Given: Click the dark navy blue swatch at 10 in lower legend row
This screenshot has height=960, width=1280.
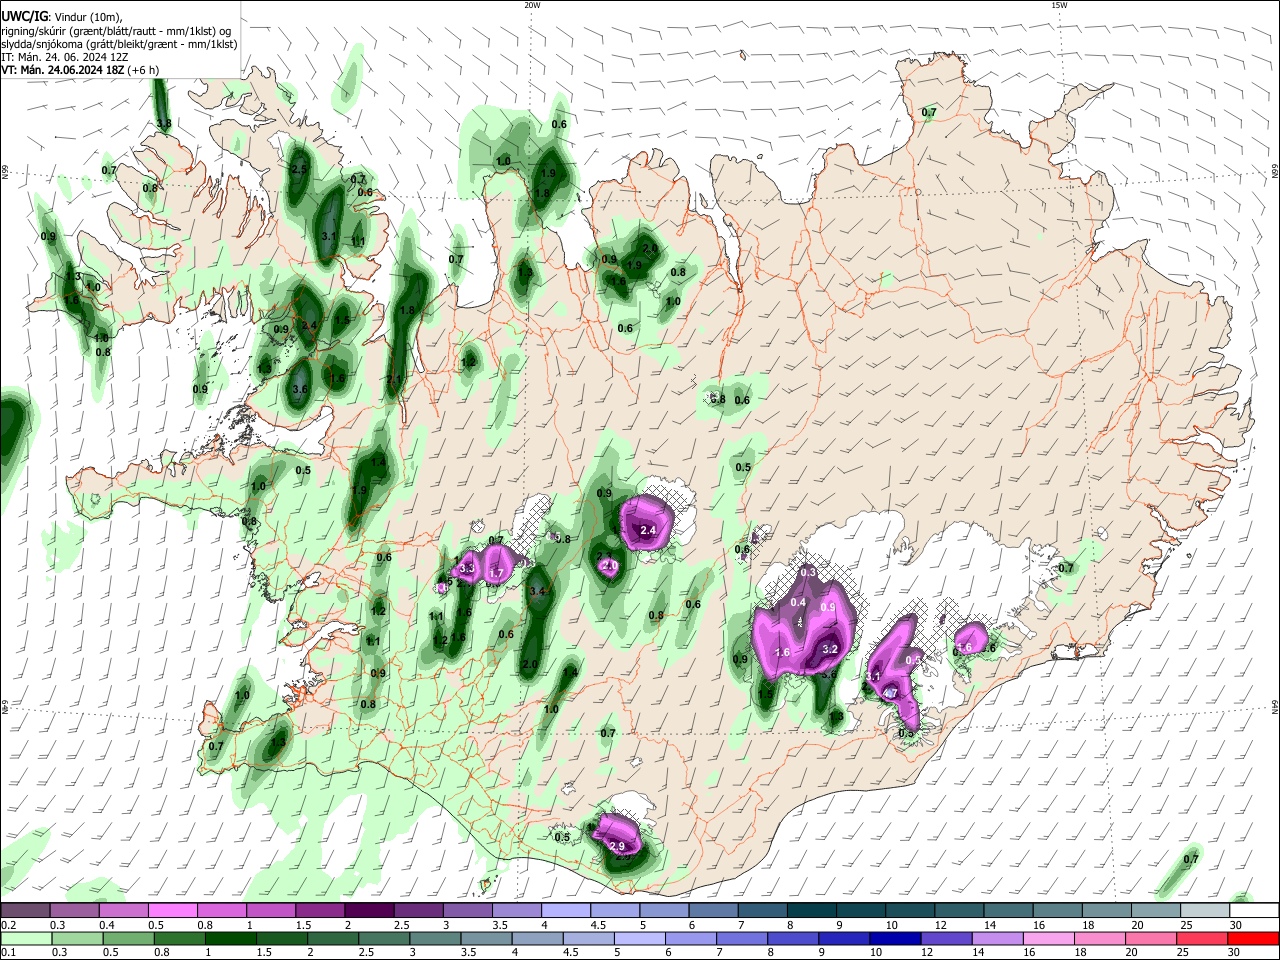Looking at the screenshot, I should tap(895, 939).
